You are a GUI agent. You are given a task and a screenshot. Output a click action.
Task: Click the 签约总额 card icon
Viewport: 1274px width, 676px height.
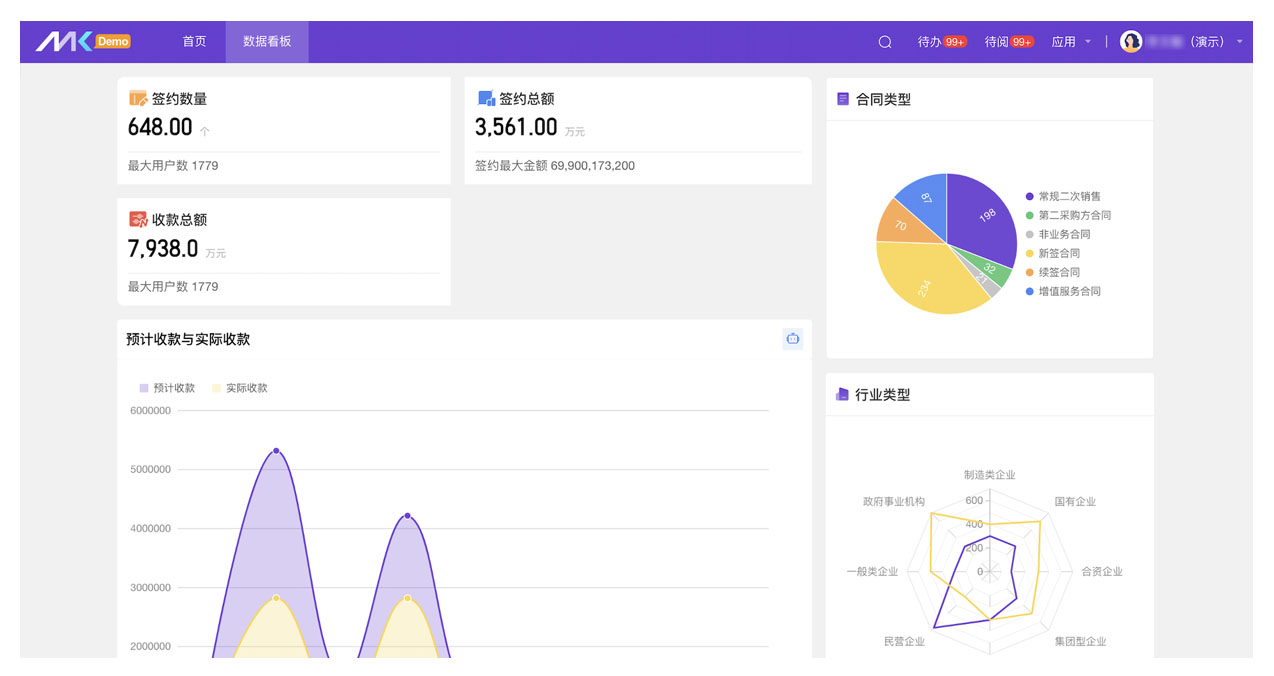click(x=486, y=99)
